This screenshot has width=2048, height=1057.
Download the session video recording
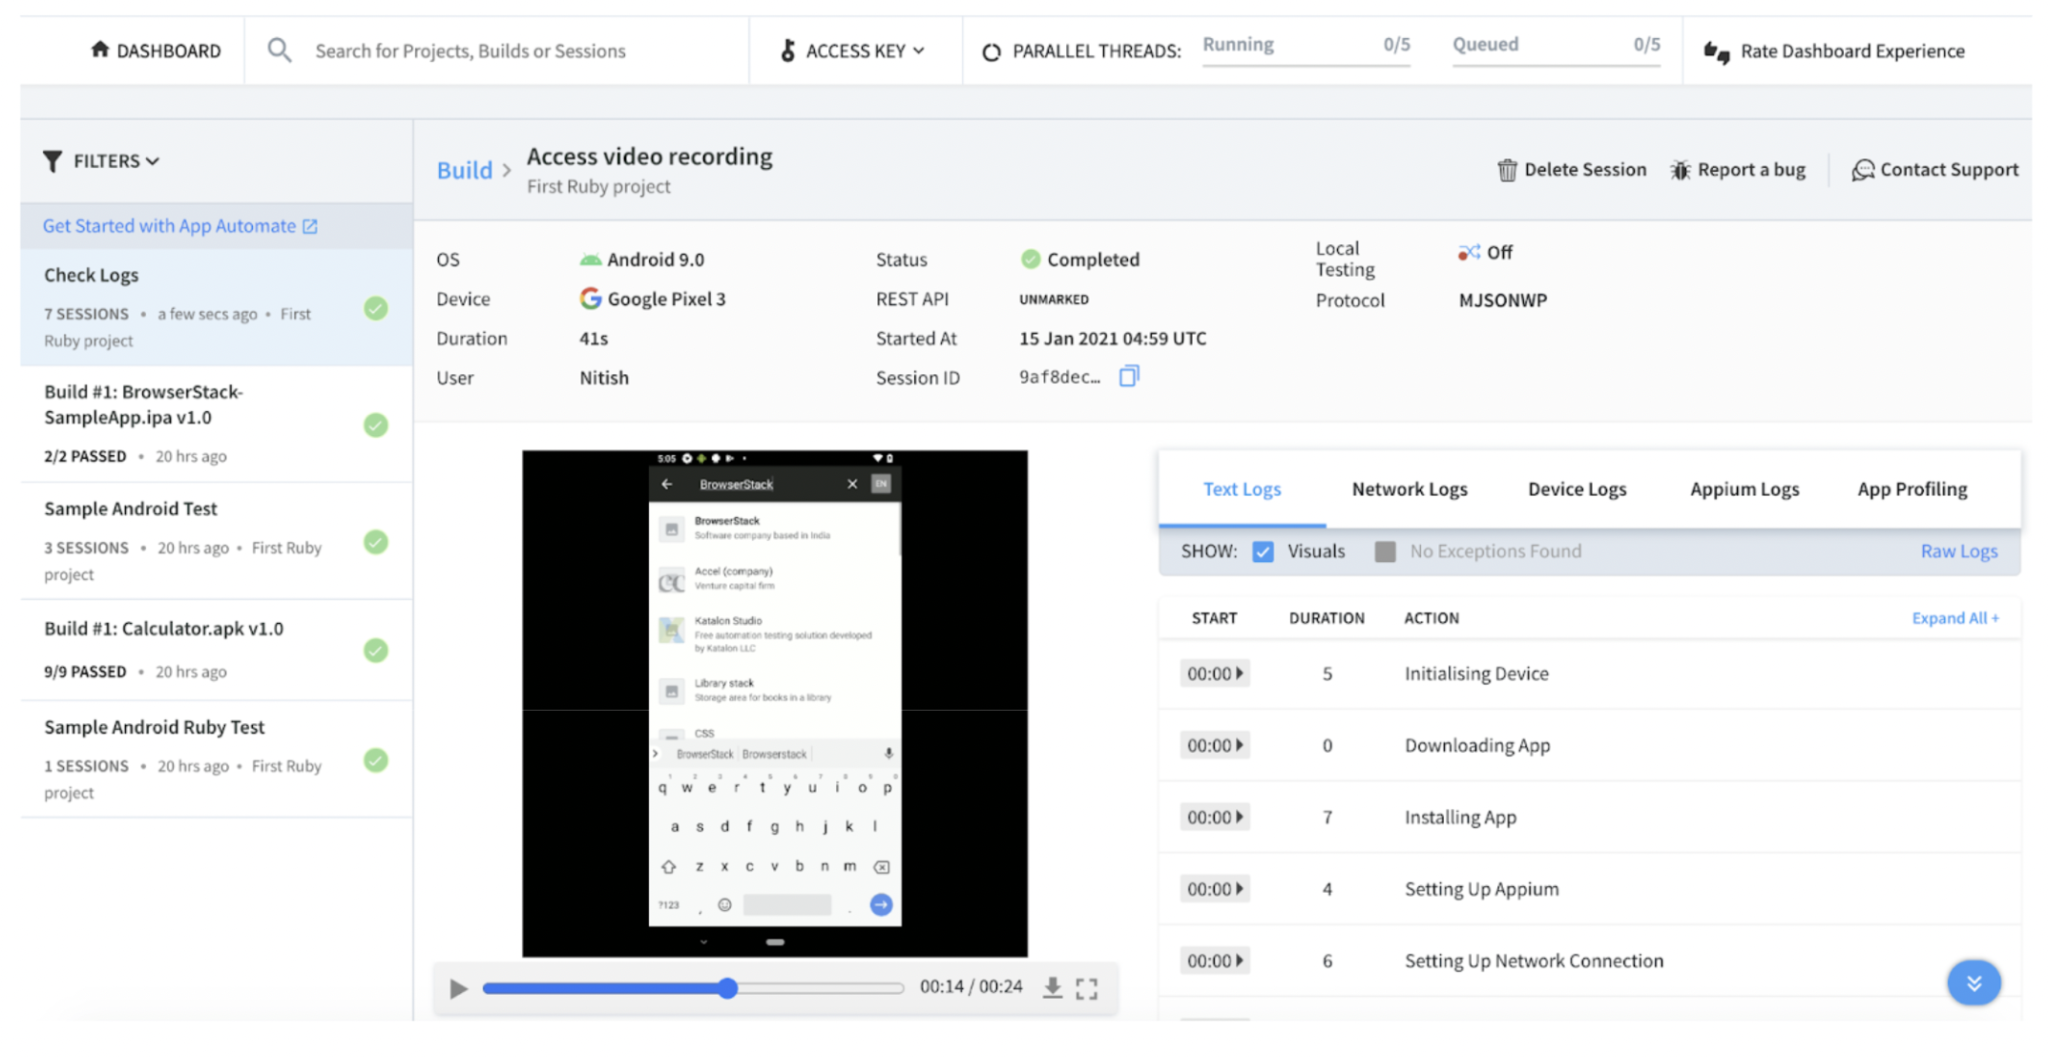click(x=1052, y=987)
